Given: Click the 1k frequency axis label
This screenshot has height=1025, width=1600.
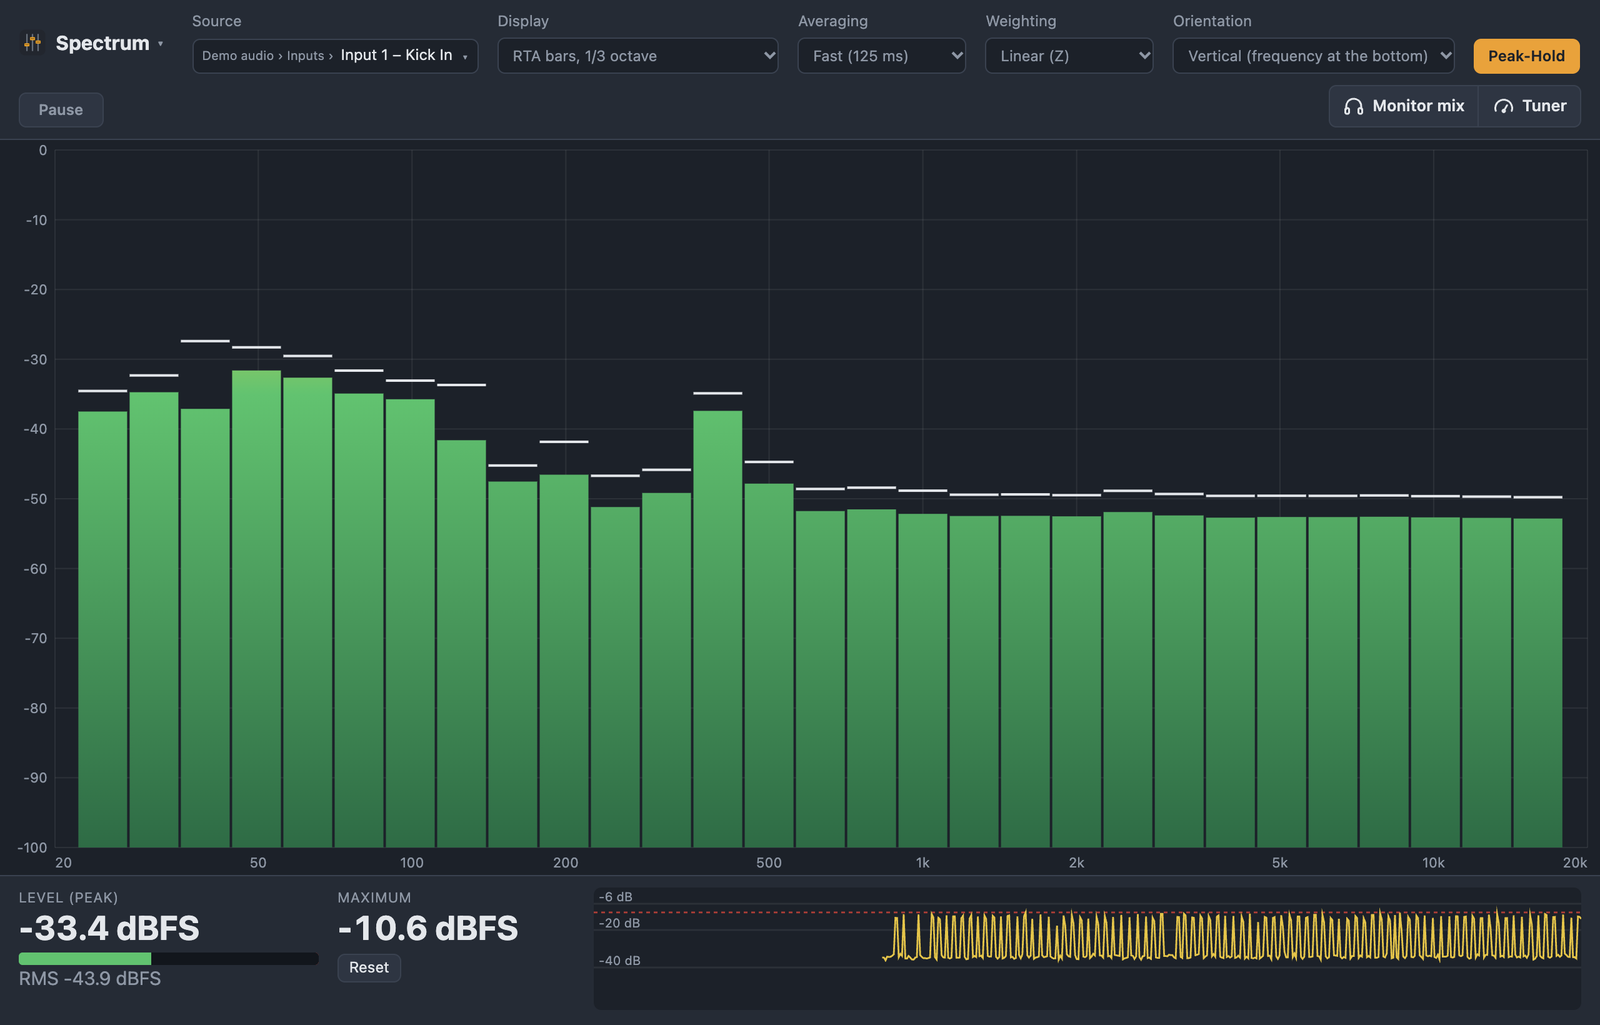Looking at the screenshot, I should tap(922, 863).
